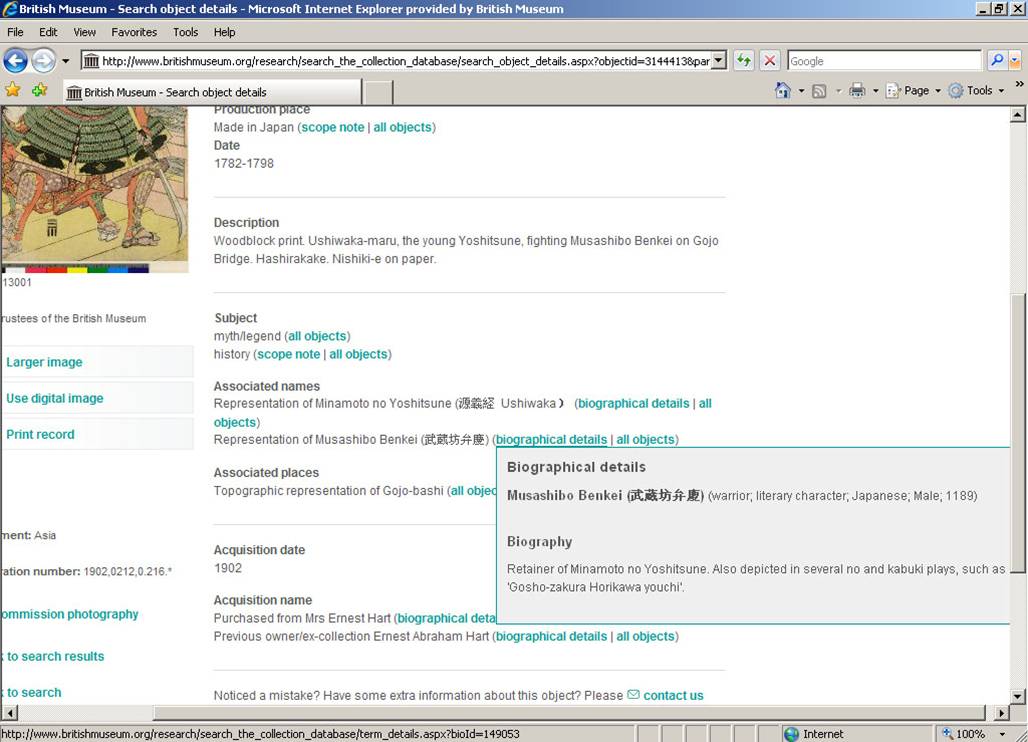Open the Favorites menu
1028x742 pixels.
click(x=134, y=32)
